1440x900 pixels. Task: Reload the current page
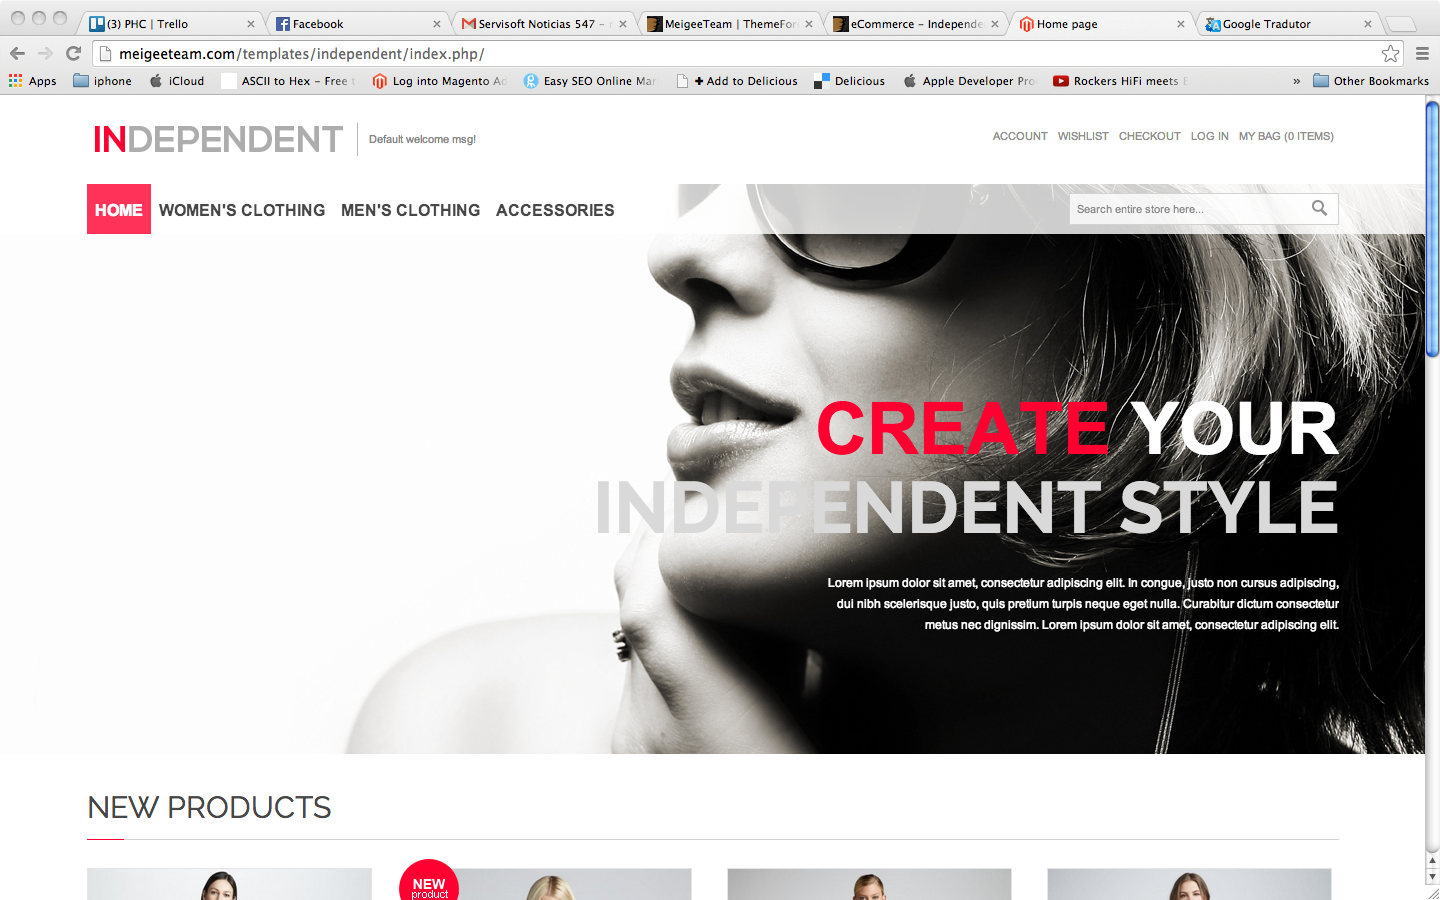coord(73,54)
